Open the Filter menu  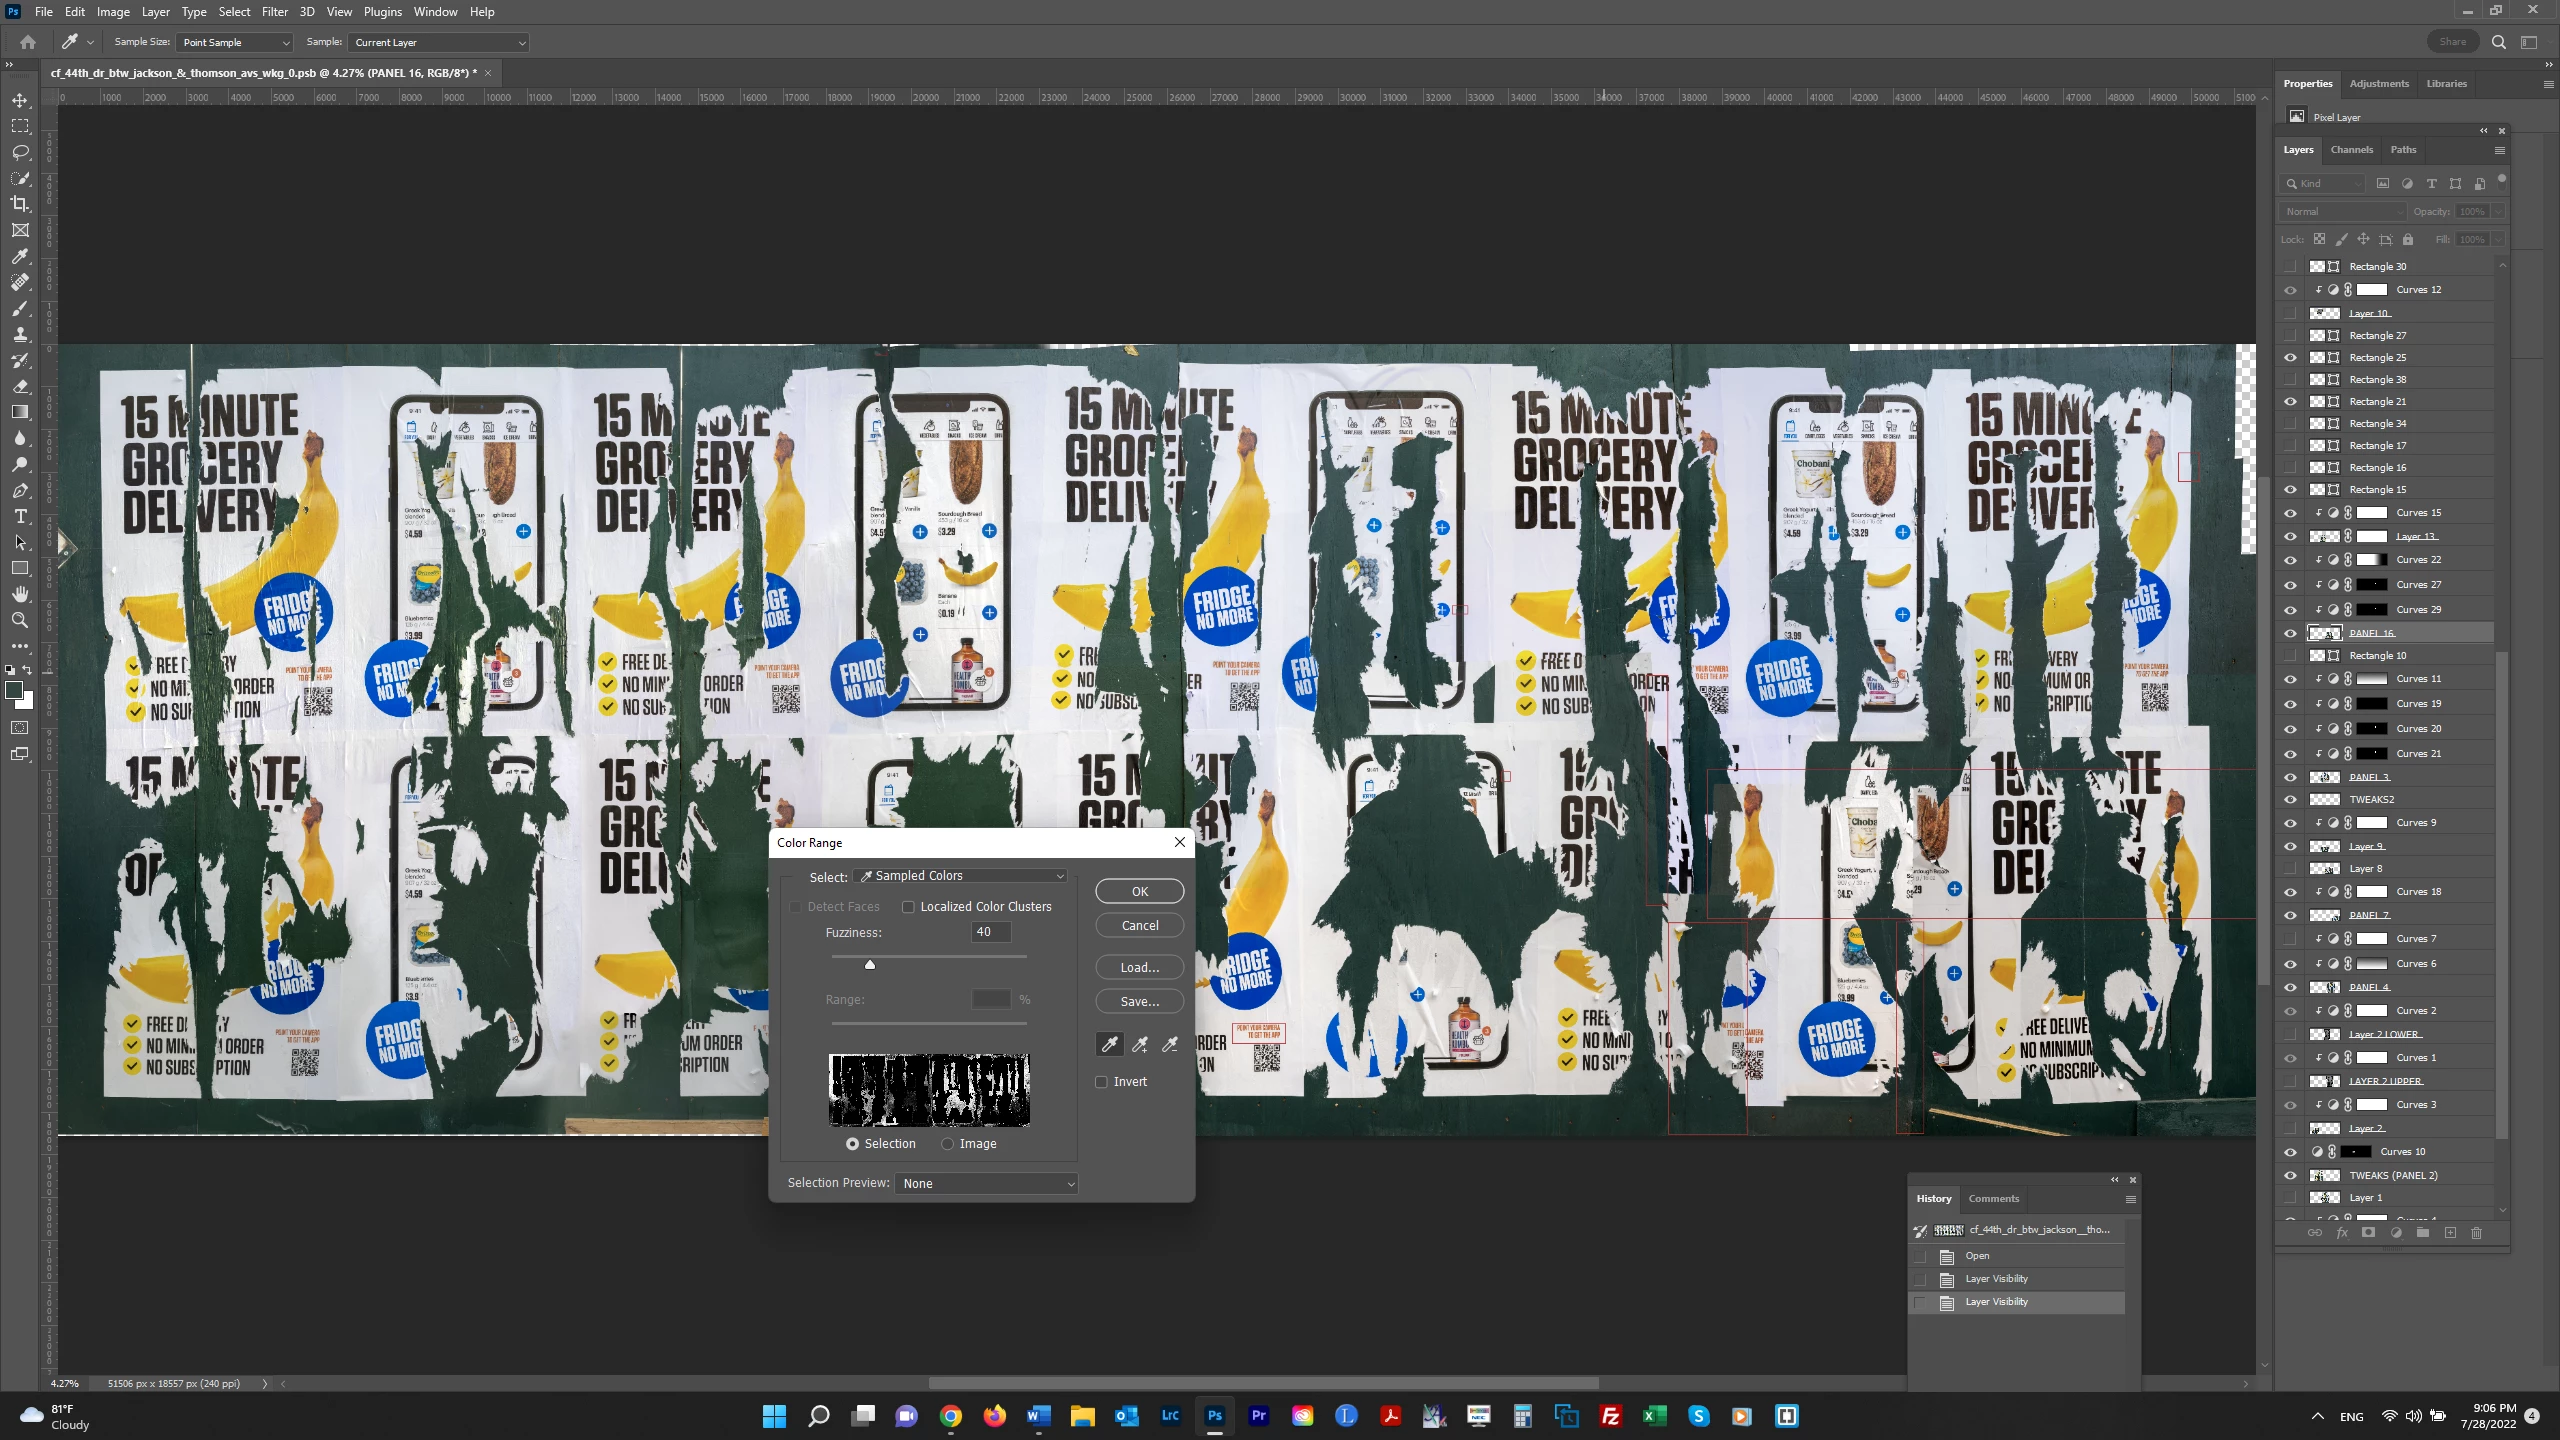pyautogui.click(x=274, y=12)
